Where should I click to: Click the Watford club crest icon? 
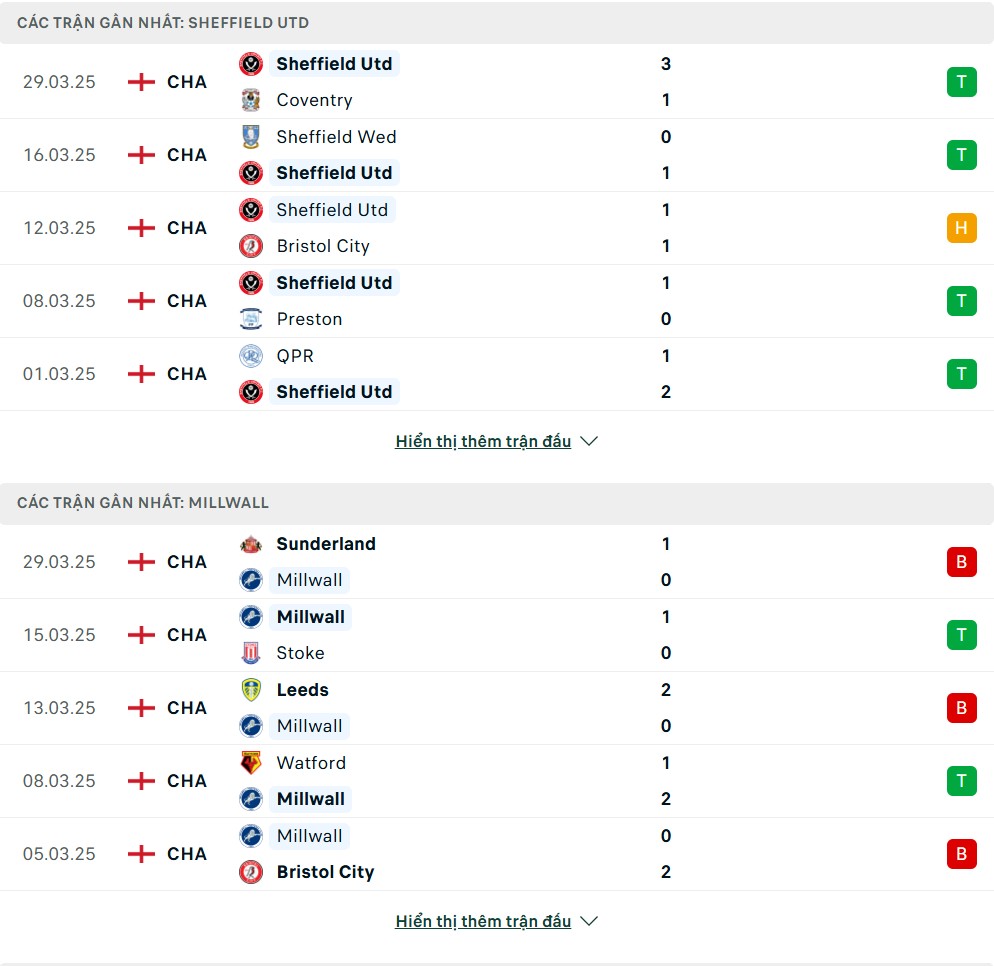click(251, 763)
